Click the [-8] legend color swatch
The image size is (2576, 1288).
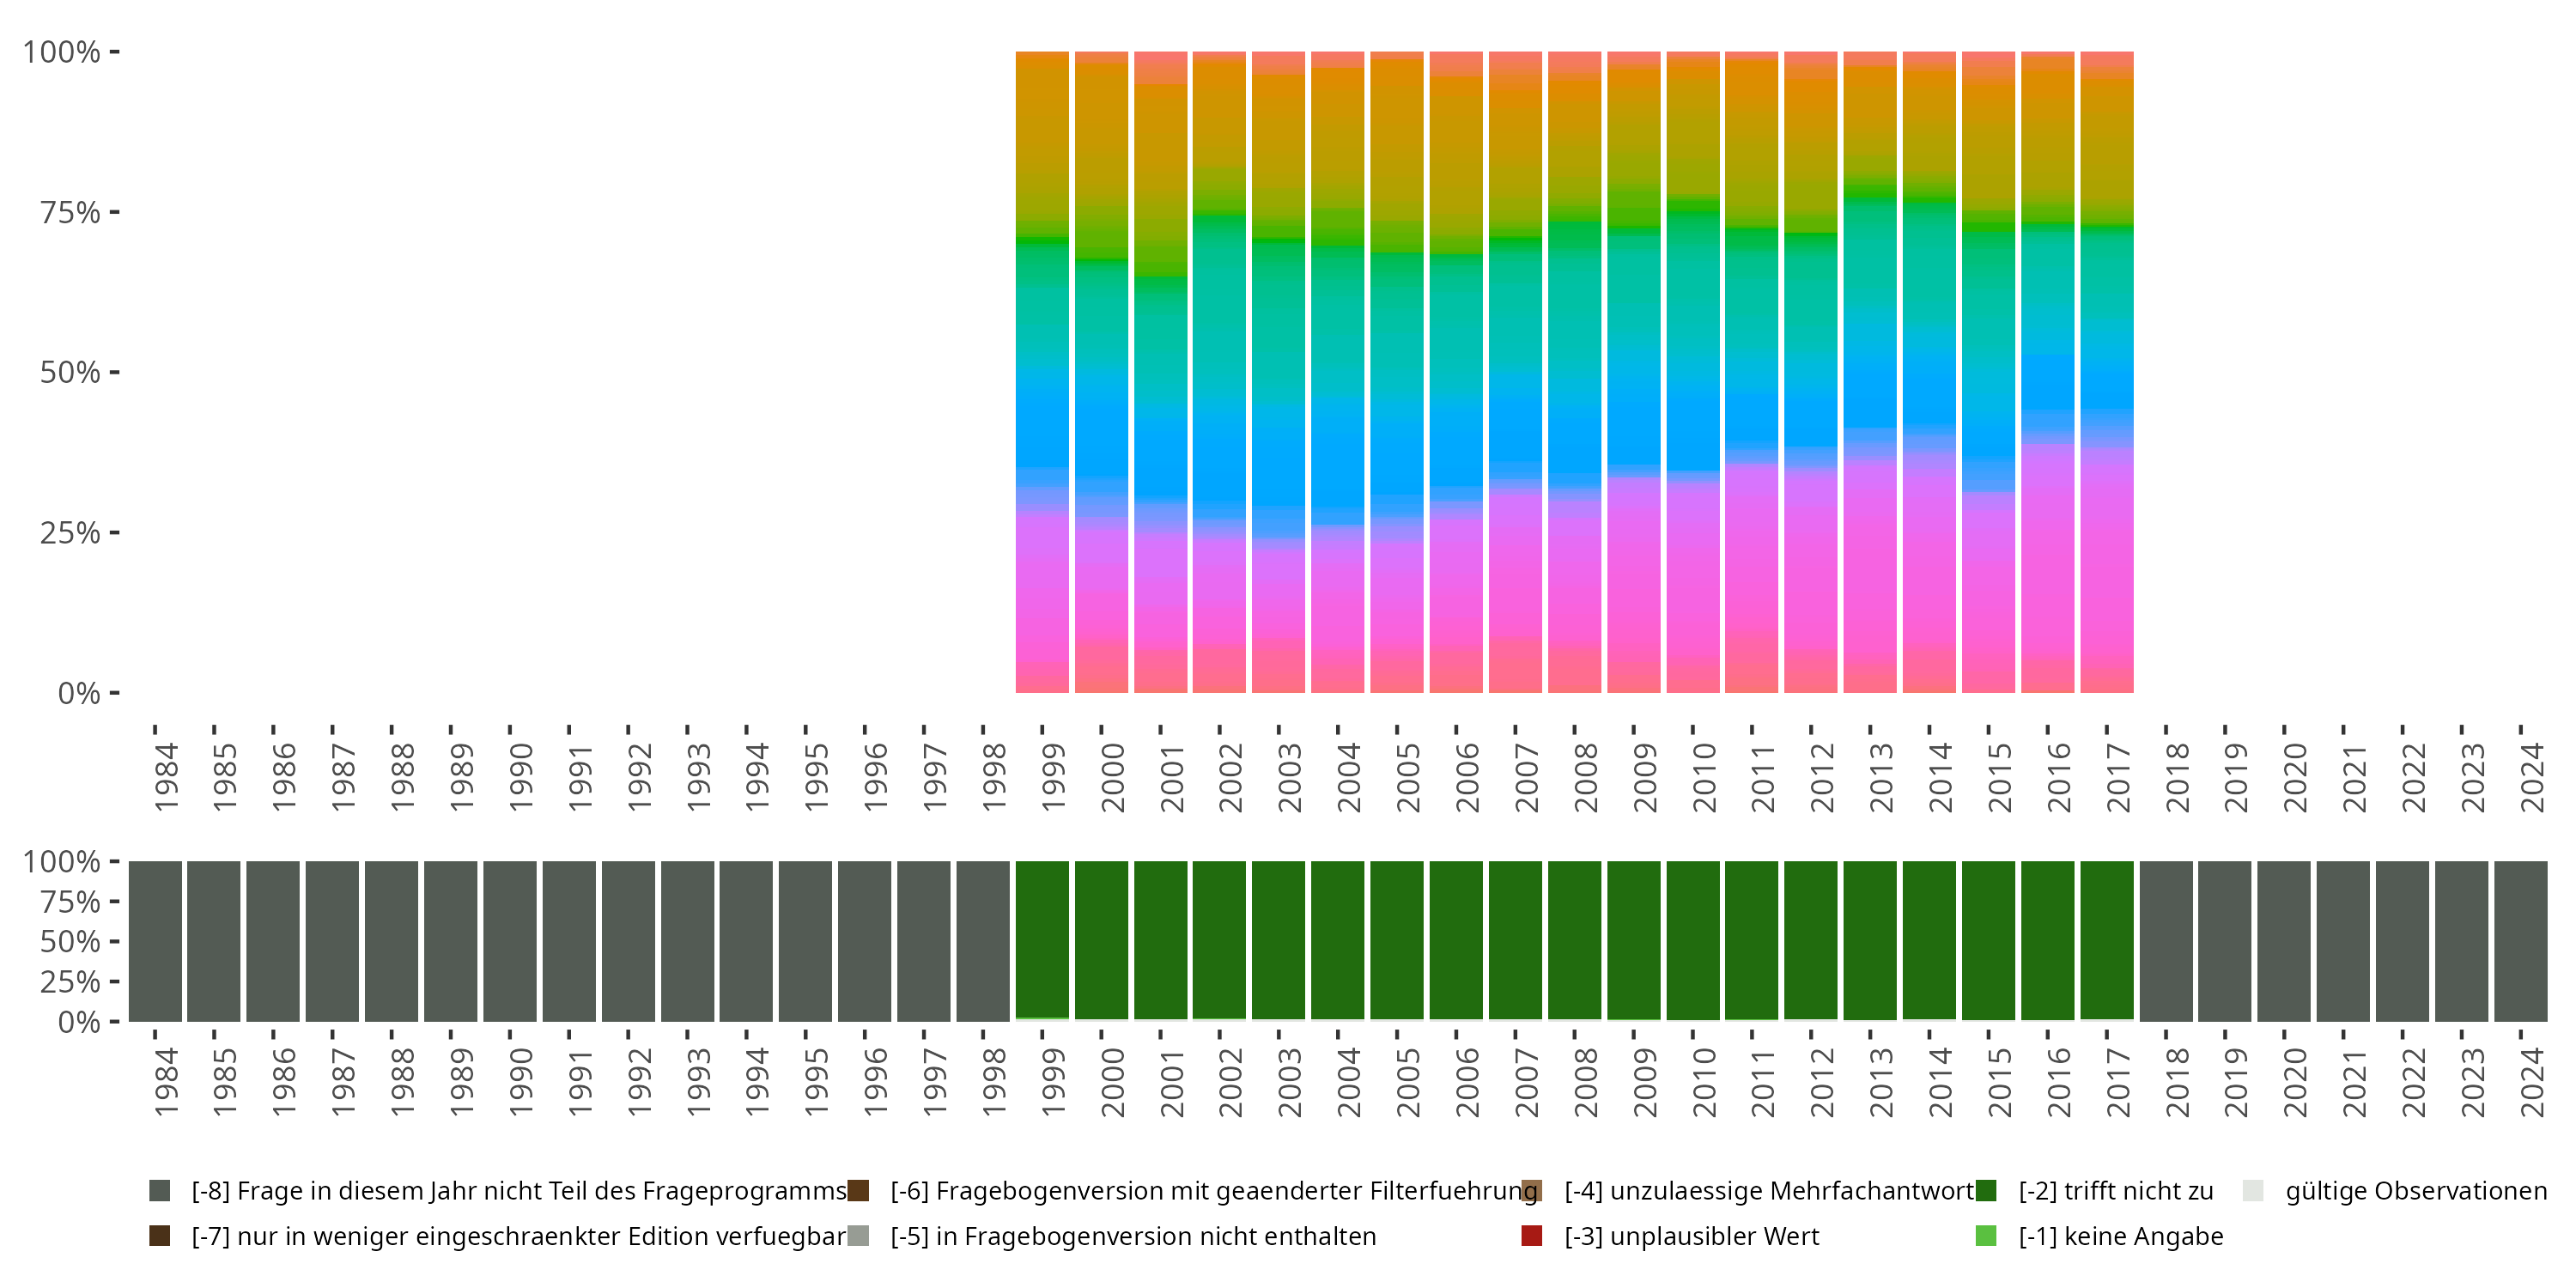[159, 1190]
